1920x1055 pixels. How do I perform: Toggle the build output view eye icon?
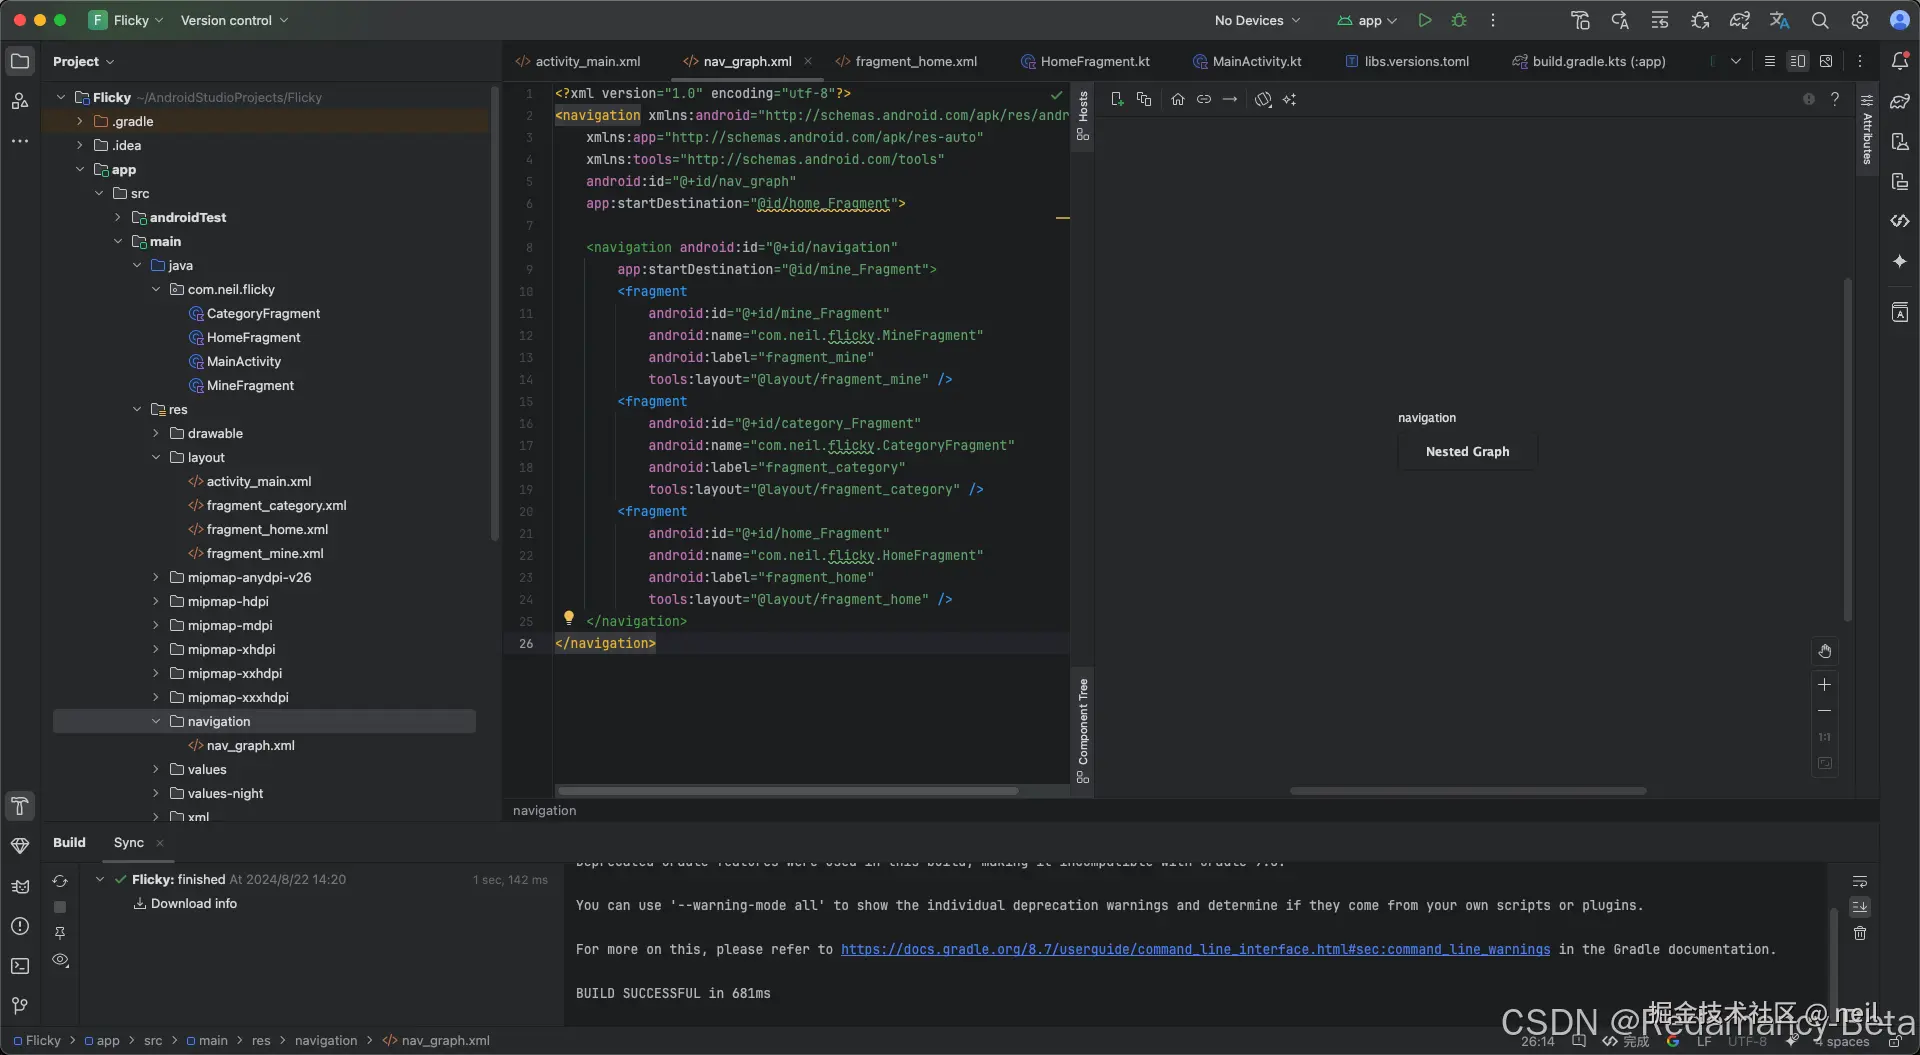(60, 960)
